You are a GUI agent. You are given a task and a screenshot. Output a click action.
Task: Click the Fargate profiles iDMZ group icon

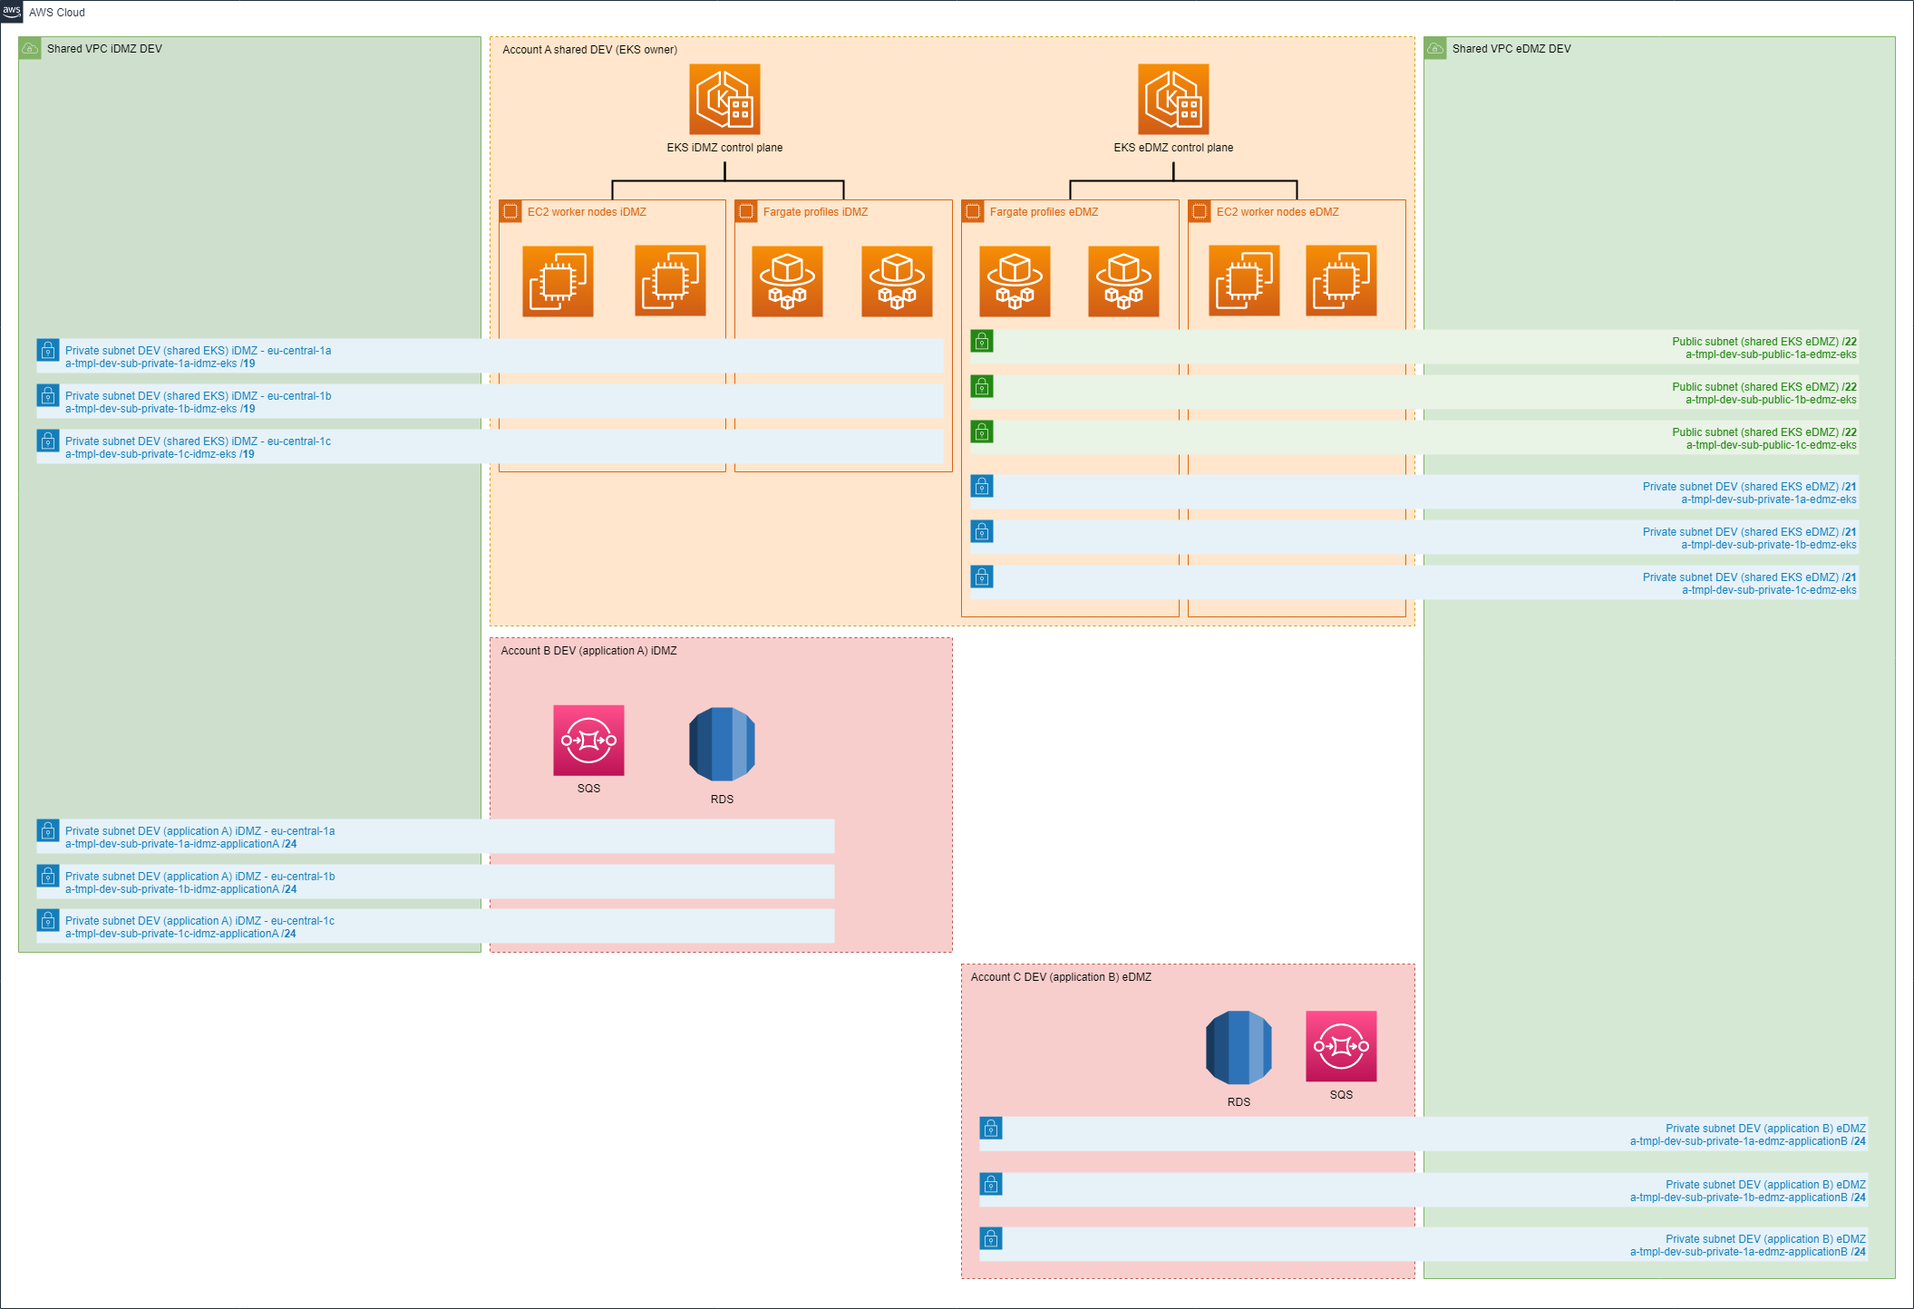click(746, 211)
